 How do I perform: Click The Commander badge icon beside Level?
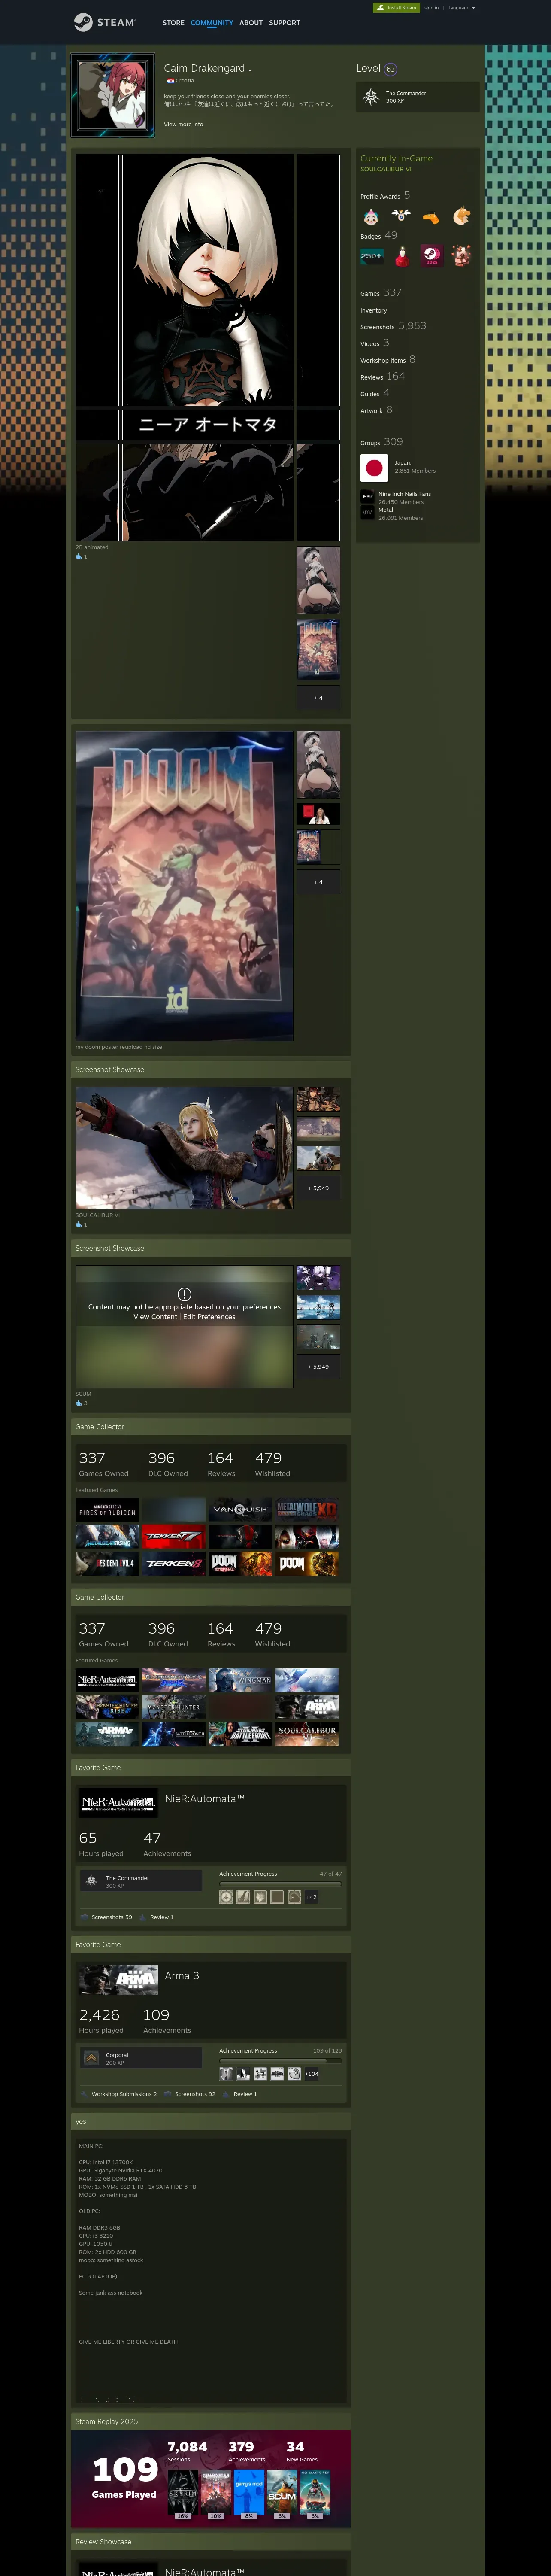click(x=371, y=96)
